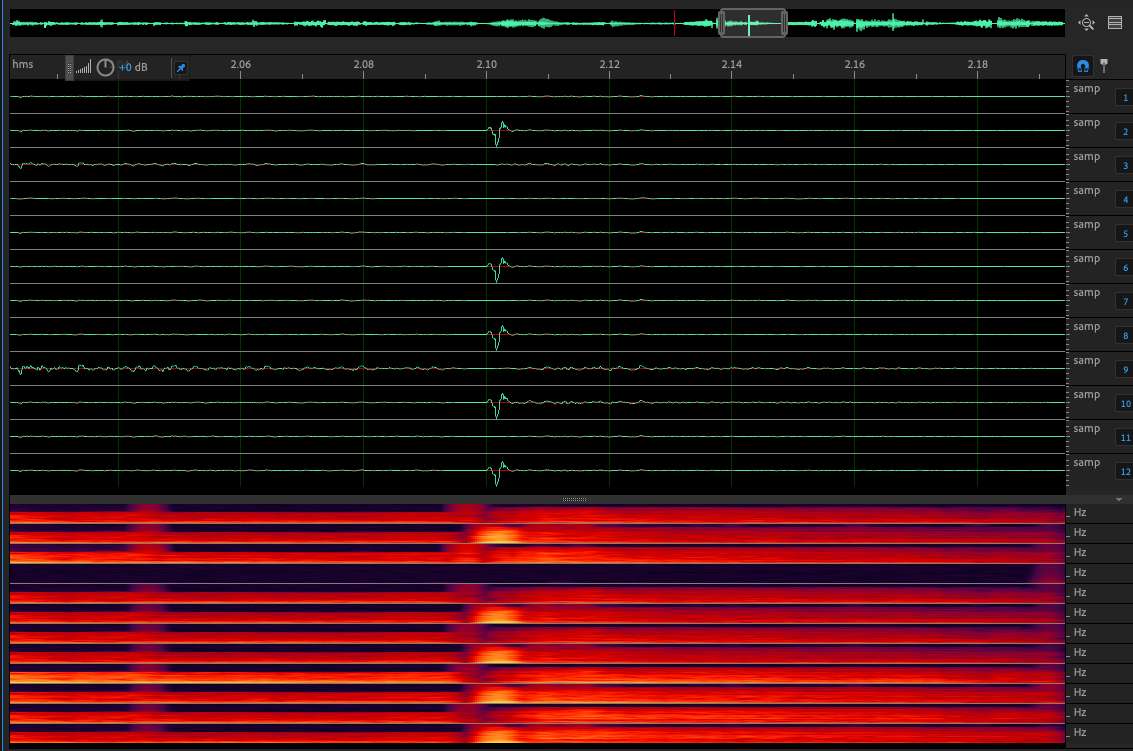Disable channel 9 with its number button

[x=1125, y=370]
